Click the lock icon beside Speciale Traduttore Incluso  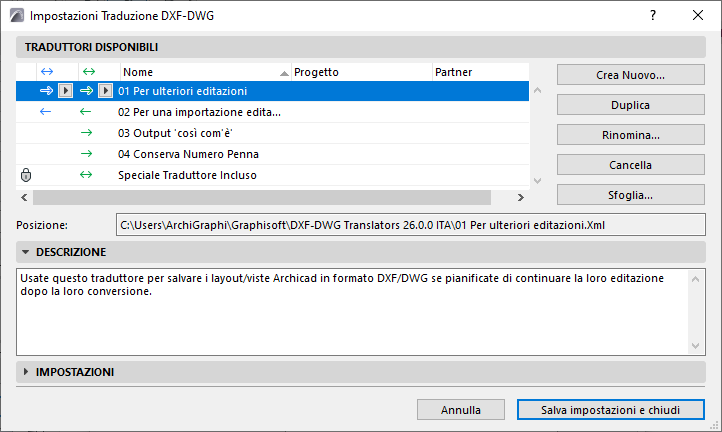pos(27,175)
